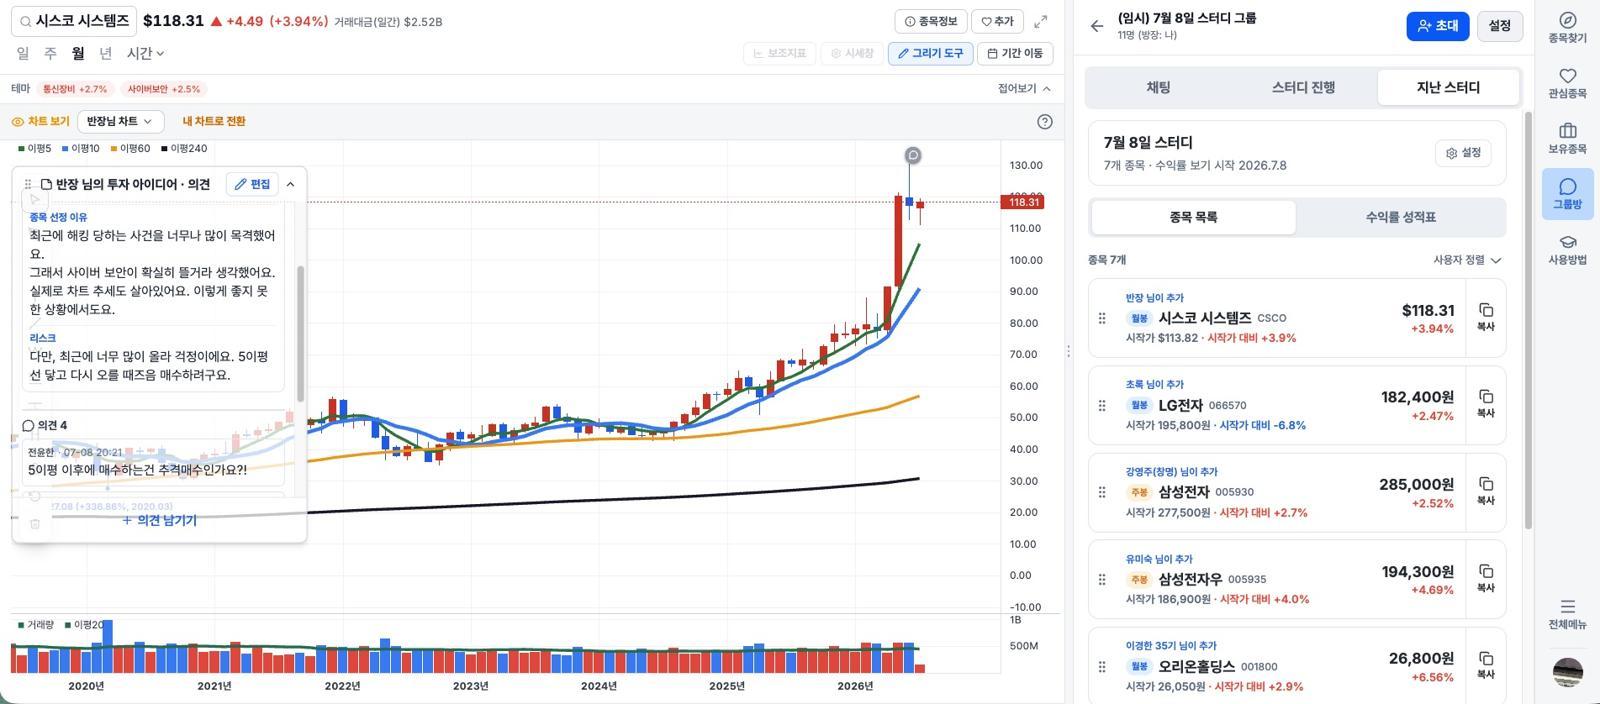Click 내 차트로 전환 link
This screenshot has height=704, width=1600.
coord(214,121)
